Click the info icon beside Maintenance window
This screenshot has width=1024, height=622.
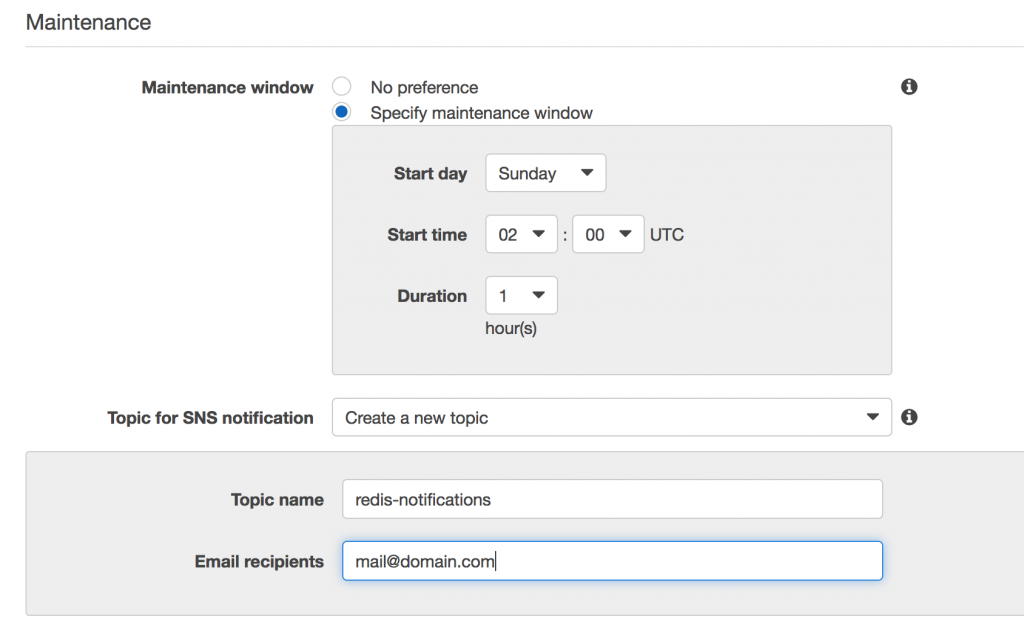(x=909, y=87)
